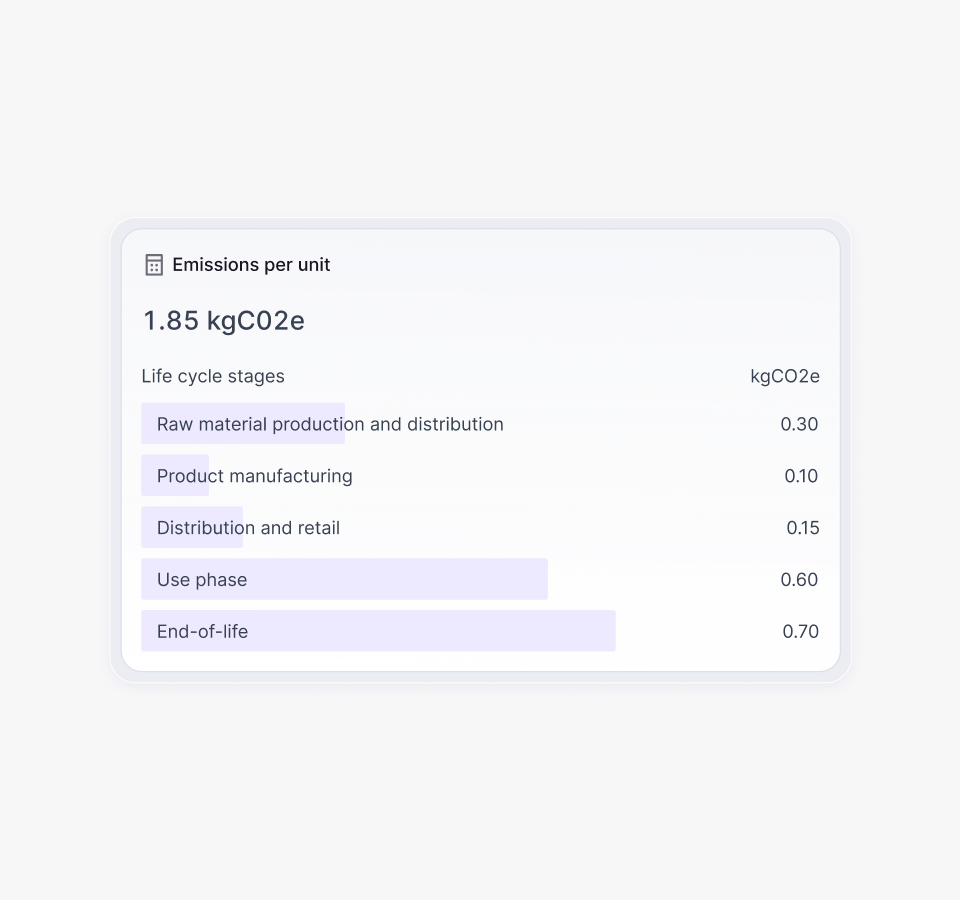Click the calculator icon beside Emissions per unit
The image size is (960, 900).
coord(154,265)
